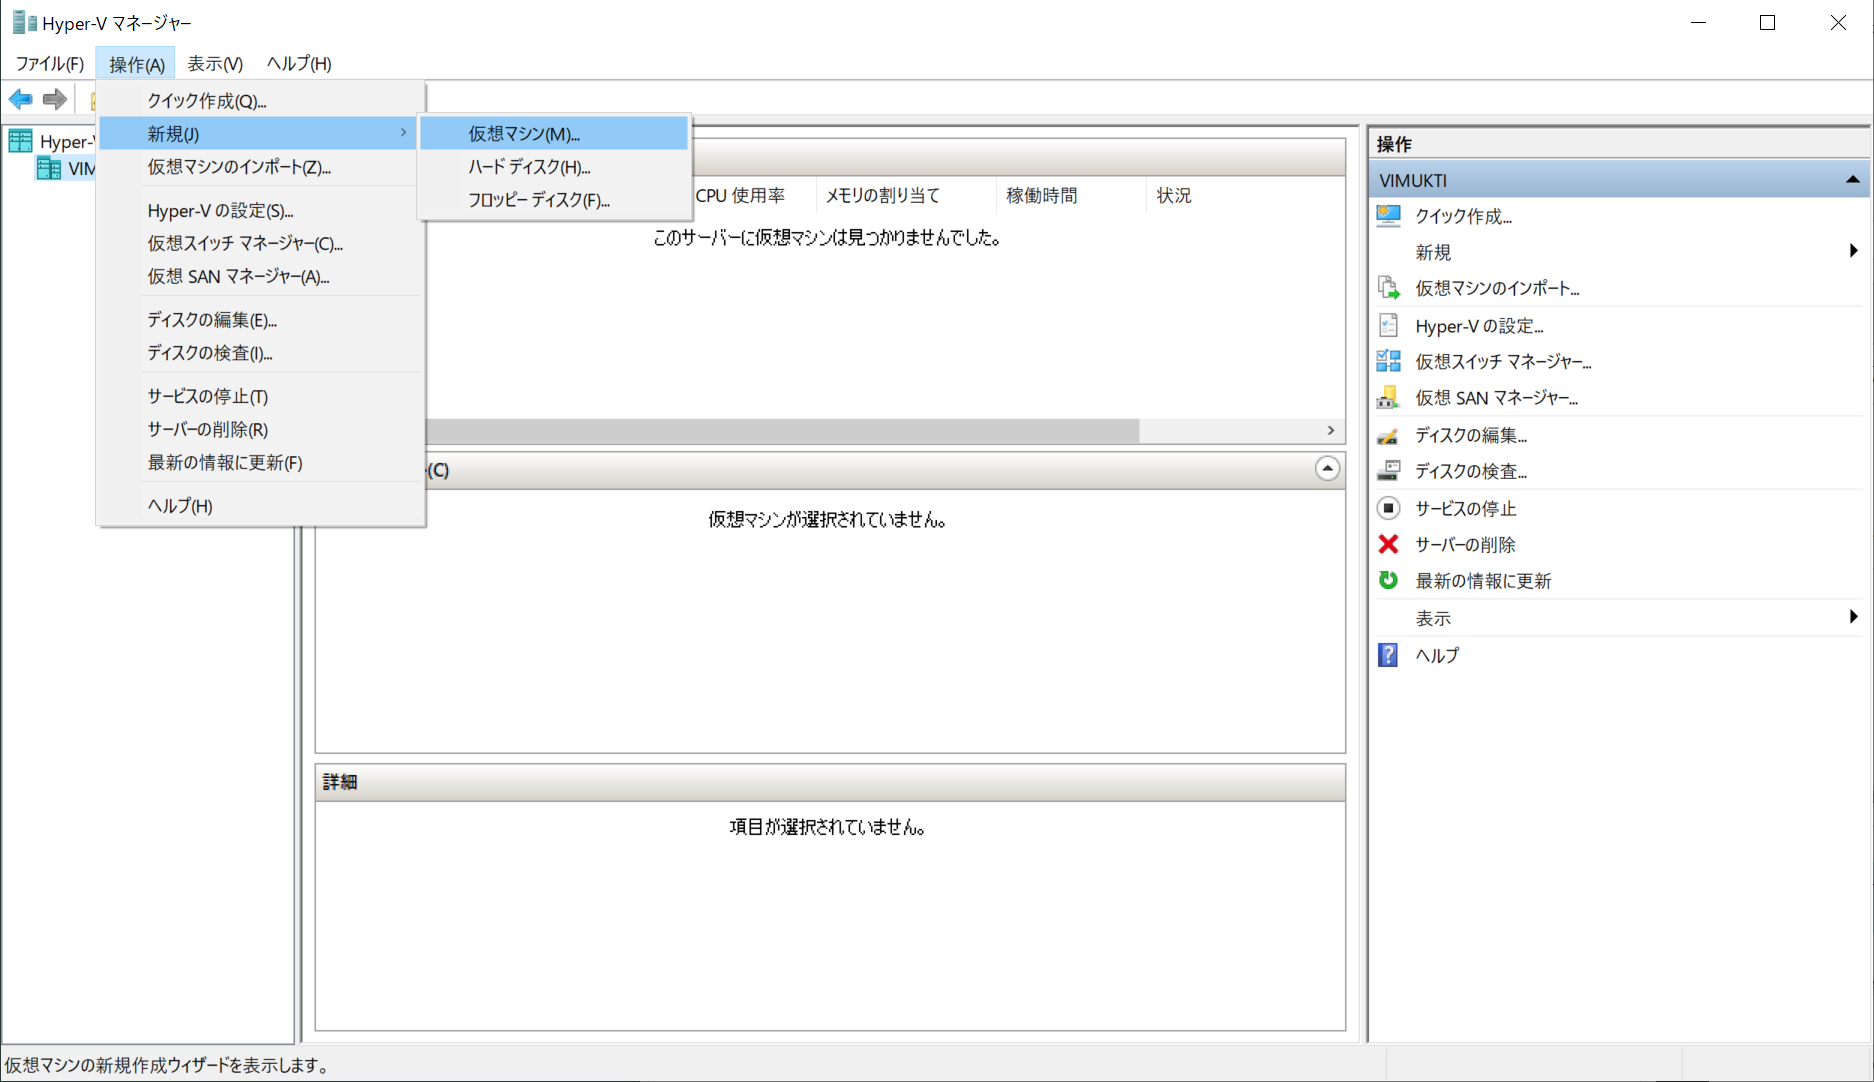Viewport: 1874px width, 1082px height.
Task: Click the ディスクの検査 icon in Actions pane
Action: pos(1389,470)
